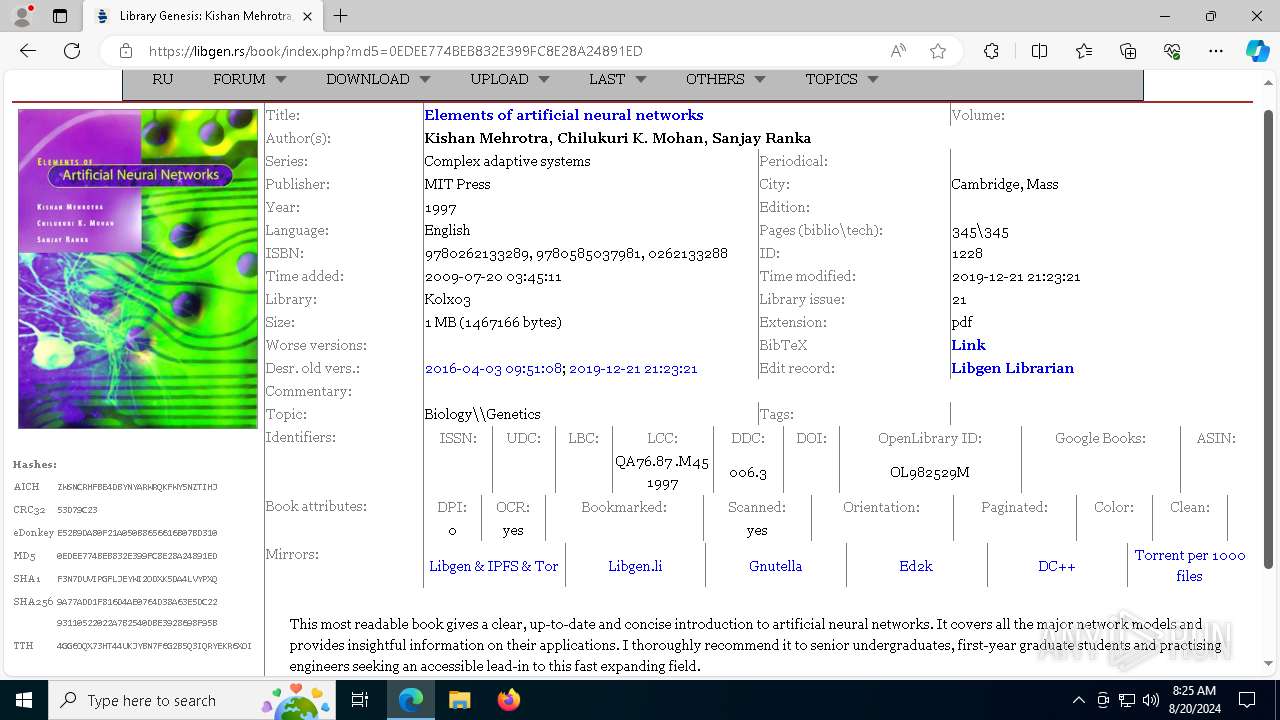Select OpenLibrary ID OL982529M
This screenshot has width=1280, height=720.
[930, 472]
